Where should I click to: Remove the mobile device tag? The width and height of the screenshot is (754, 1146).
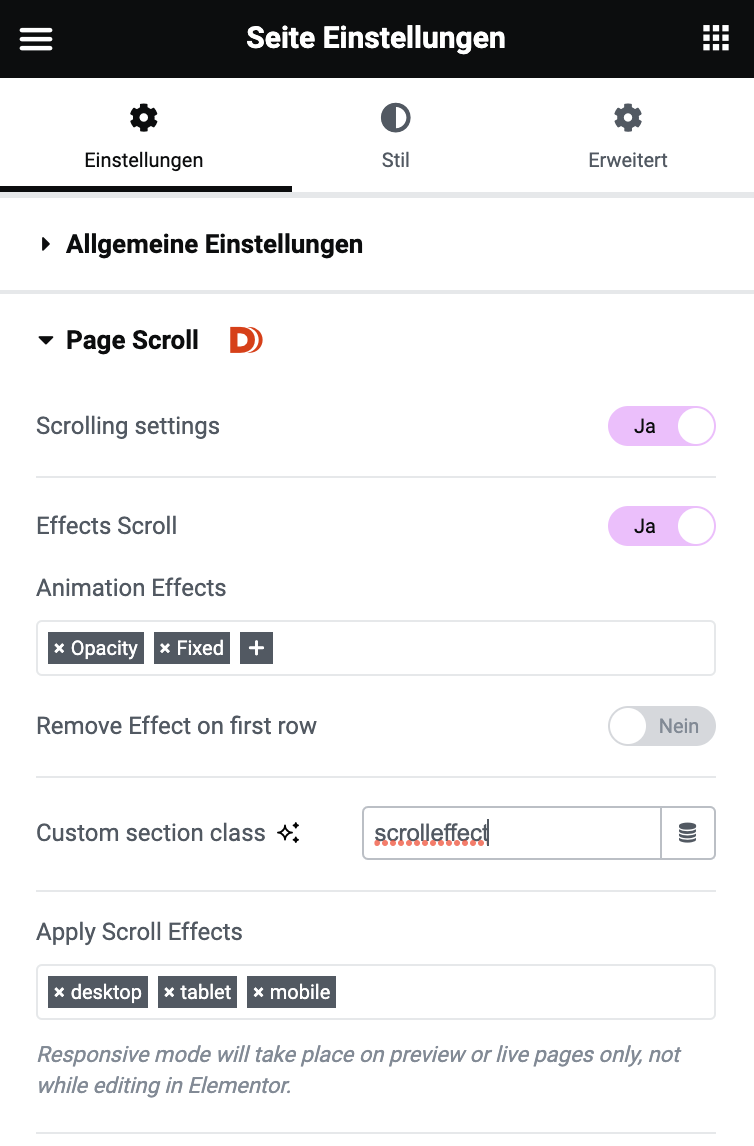tap(259, 993)
